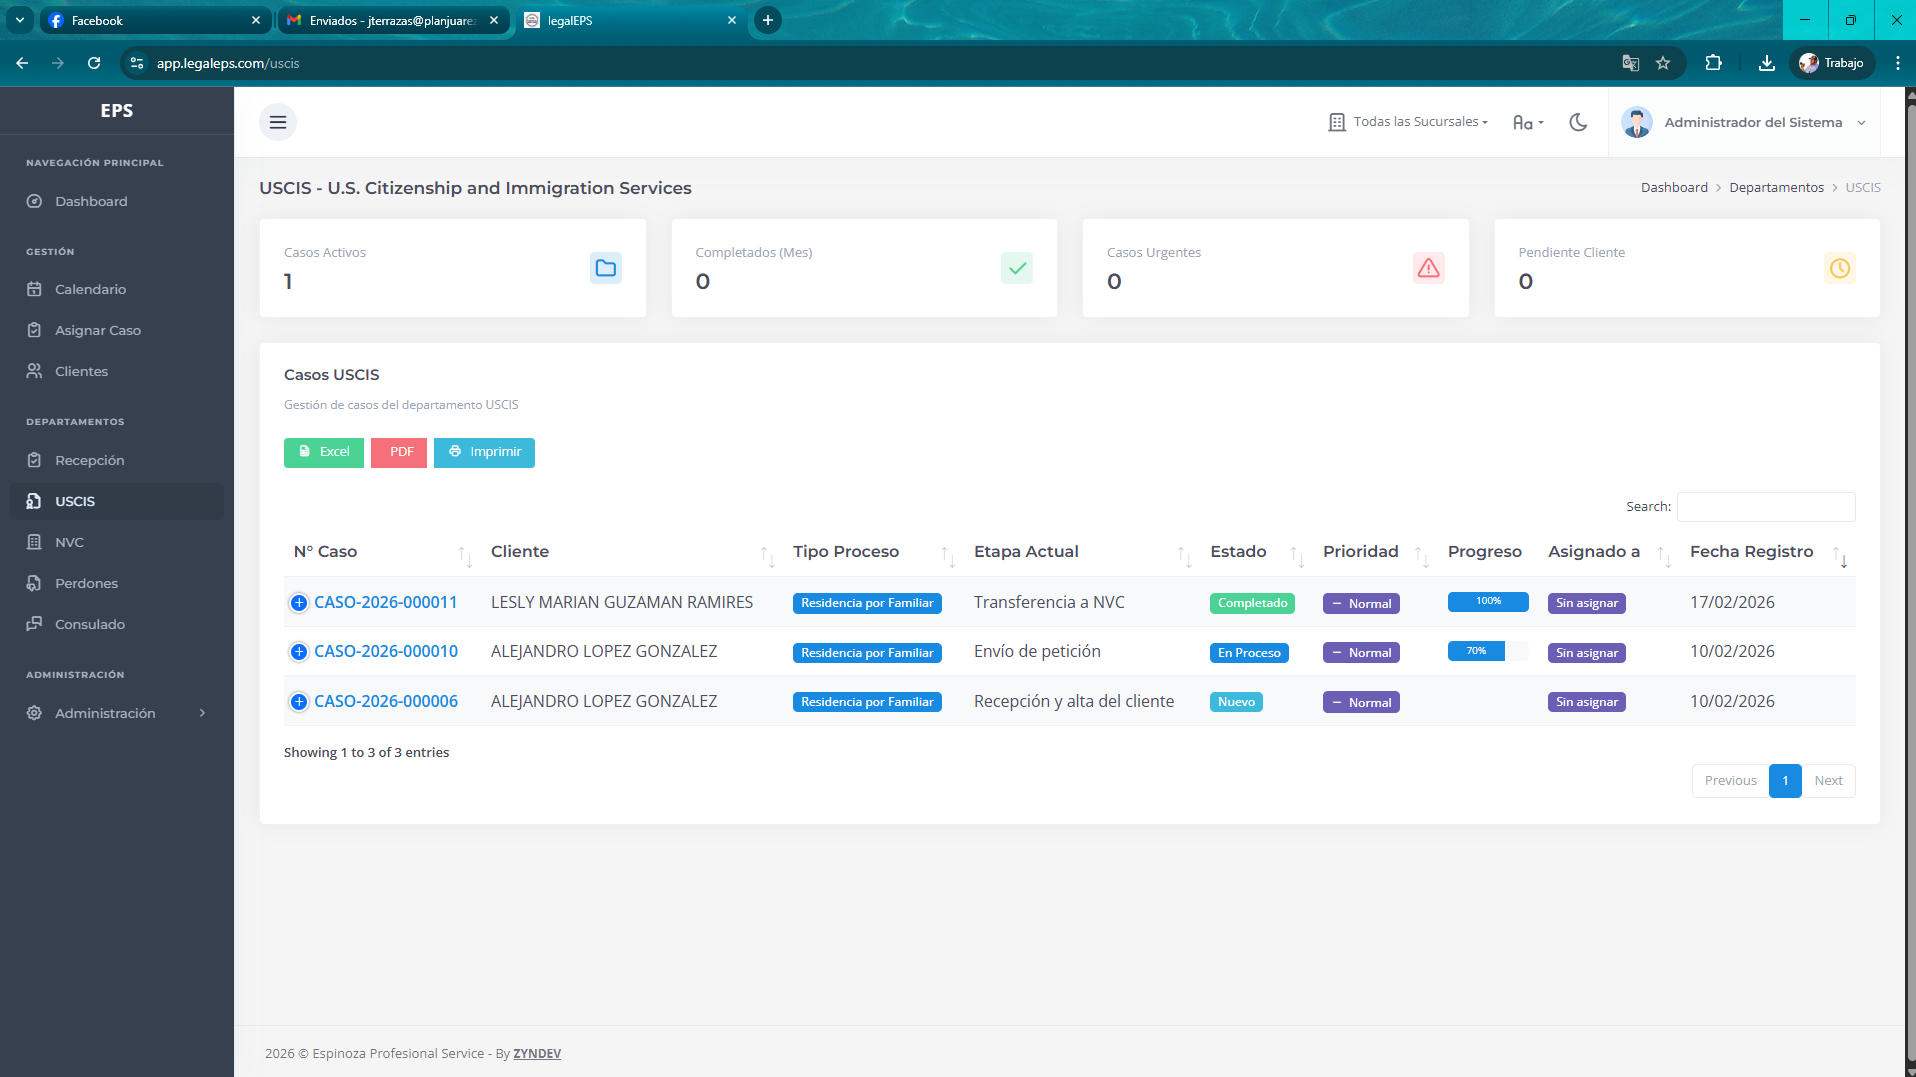Expand row details for CASO-2026-000011
The width and height of the screenshot is (1916, 1077).
[299, 603]
